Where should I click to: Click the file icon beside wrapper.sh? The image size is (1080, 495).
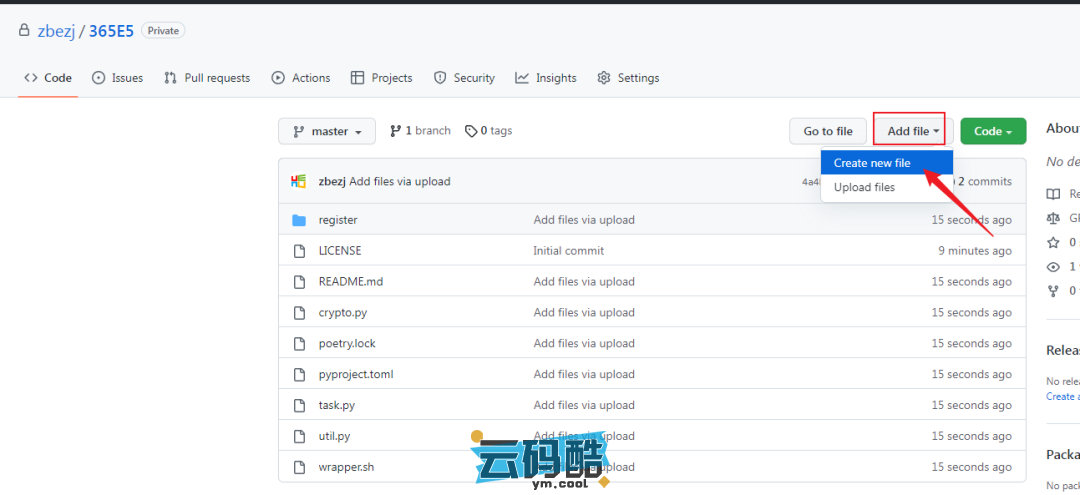298,467
